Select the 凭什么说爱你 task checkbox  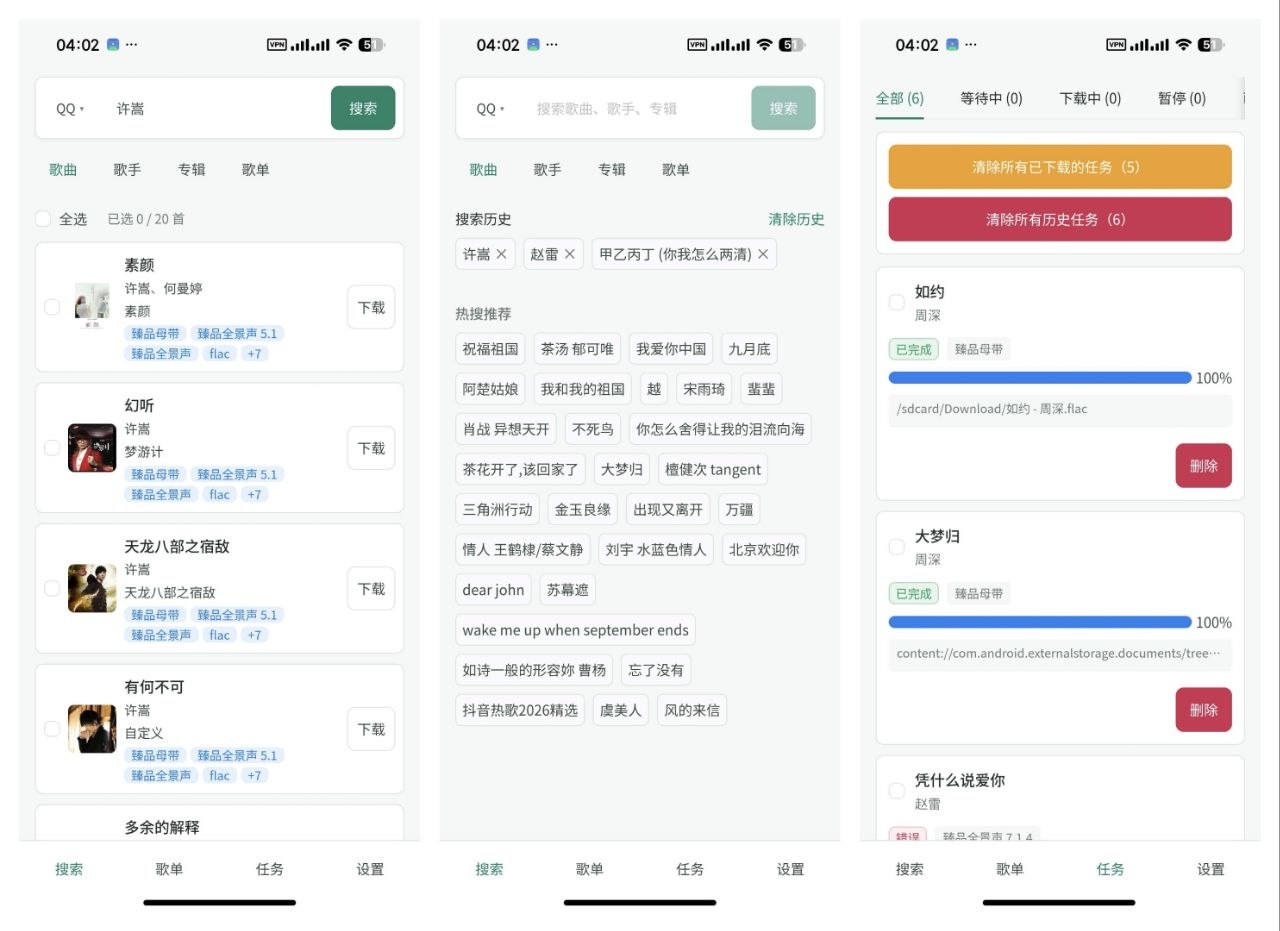[897, 791]
